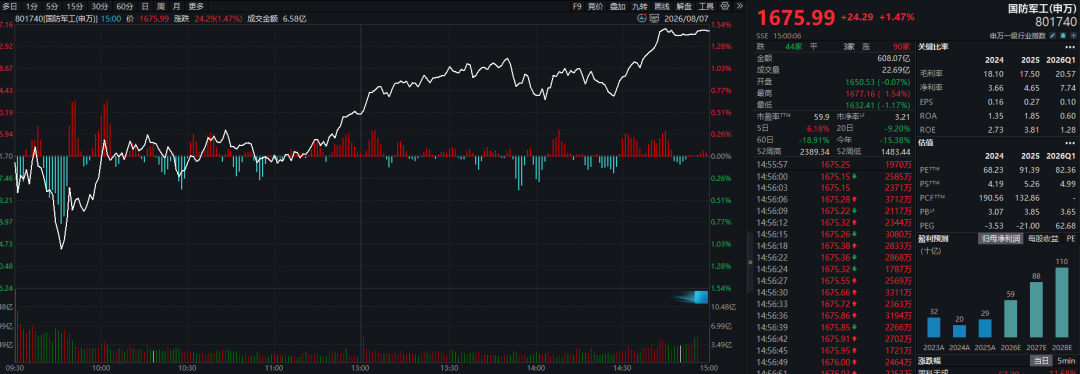Click the index code 801740 in the side panel
The image size is (1080, 374).
pyautogui.click(x=1056, y=22)
